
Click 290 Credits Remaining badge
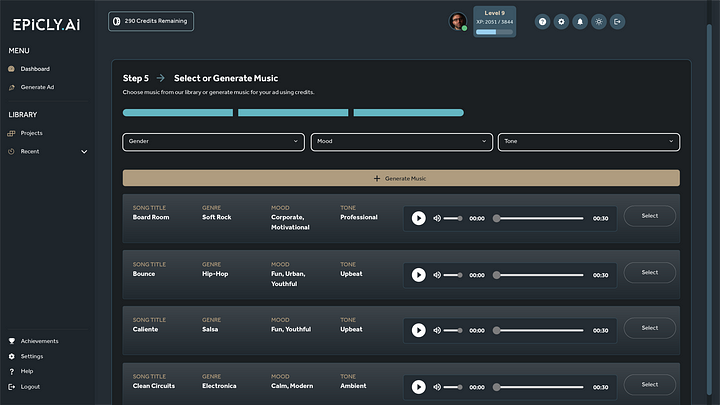(x=151, y=21)
